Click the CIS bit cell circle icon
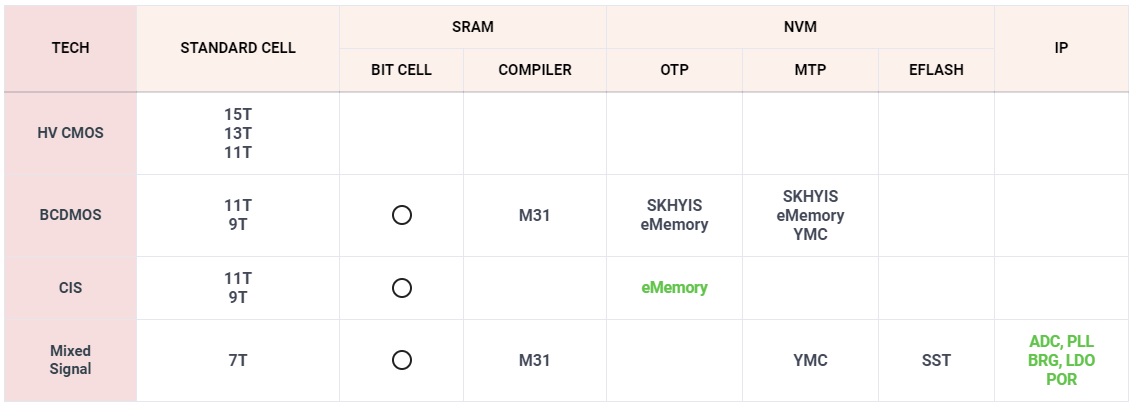This screenshot has width=1138, height=416. point(401,288)
